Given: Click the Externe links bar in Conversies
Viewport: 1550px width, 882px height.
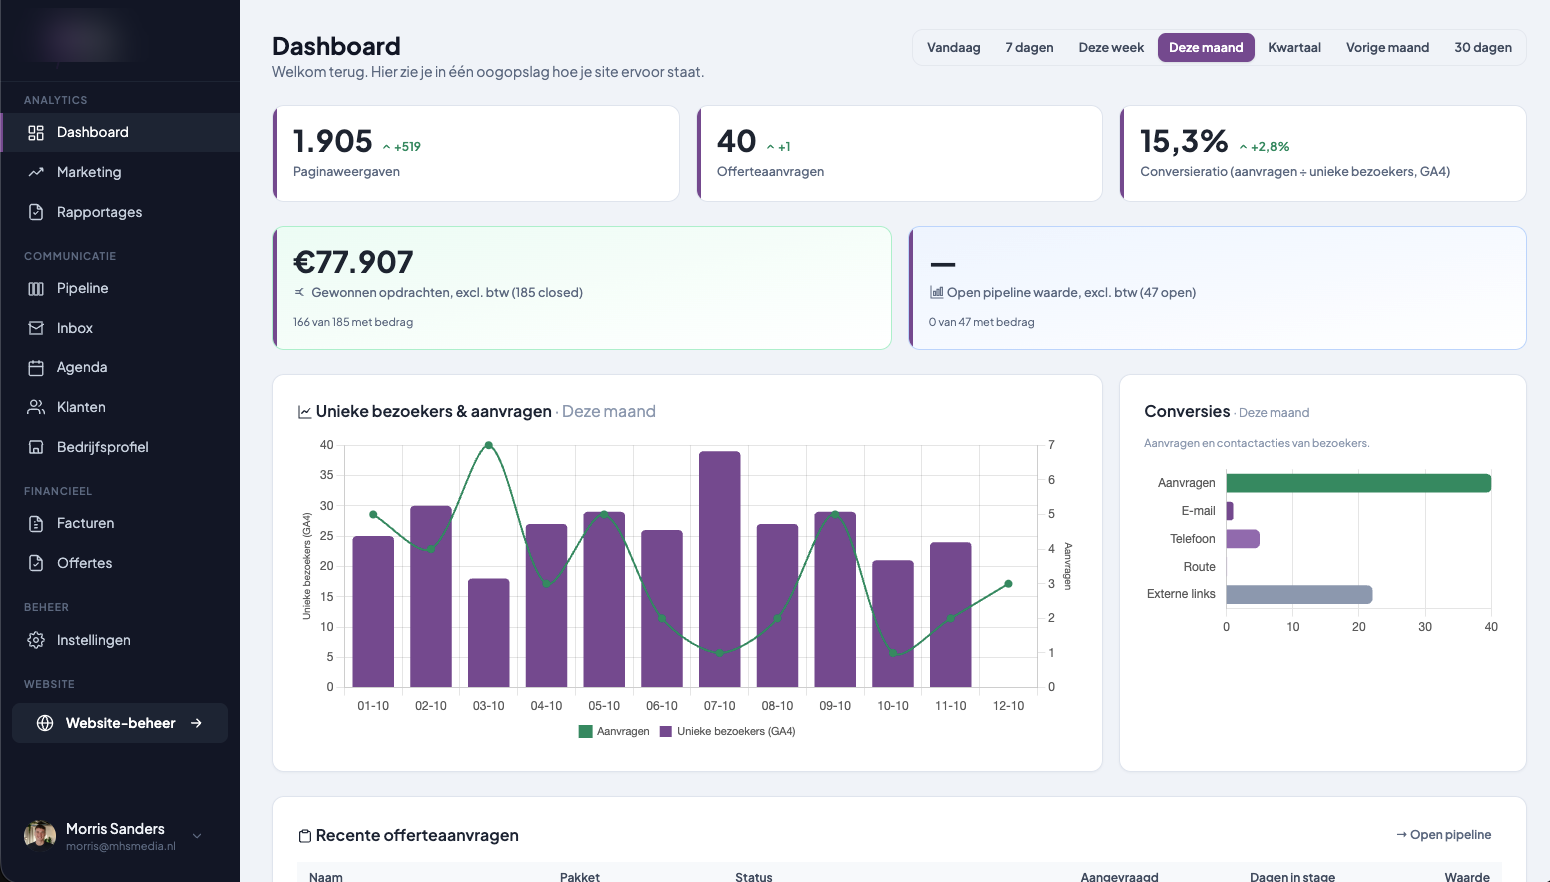Looking at the screenshot, I should pos(1299,594).
